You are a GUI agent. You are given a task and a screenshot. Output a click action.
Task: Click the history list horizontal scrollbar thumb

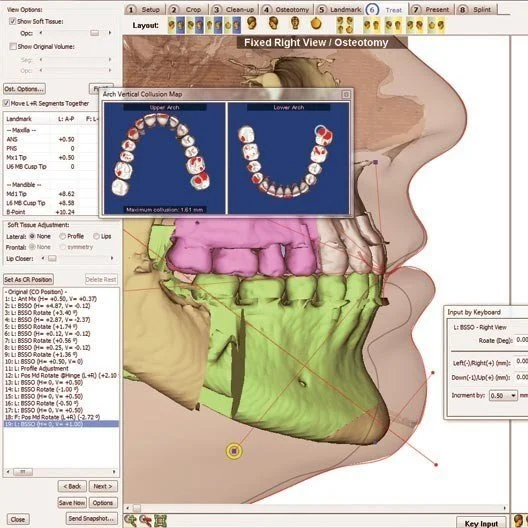(x=23, y=471)
